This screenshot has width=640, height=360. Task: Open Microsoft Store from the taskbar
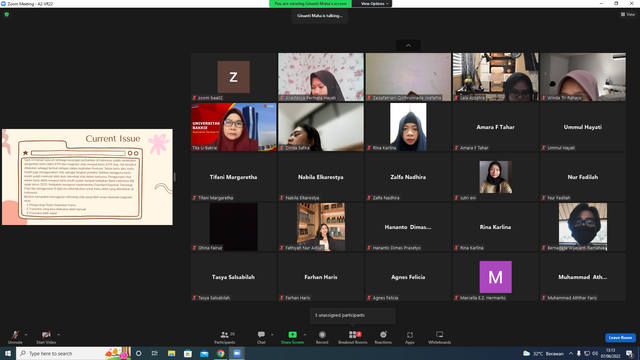[x=188, y=353]
